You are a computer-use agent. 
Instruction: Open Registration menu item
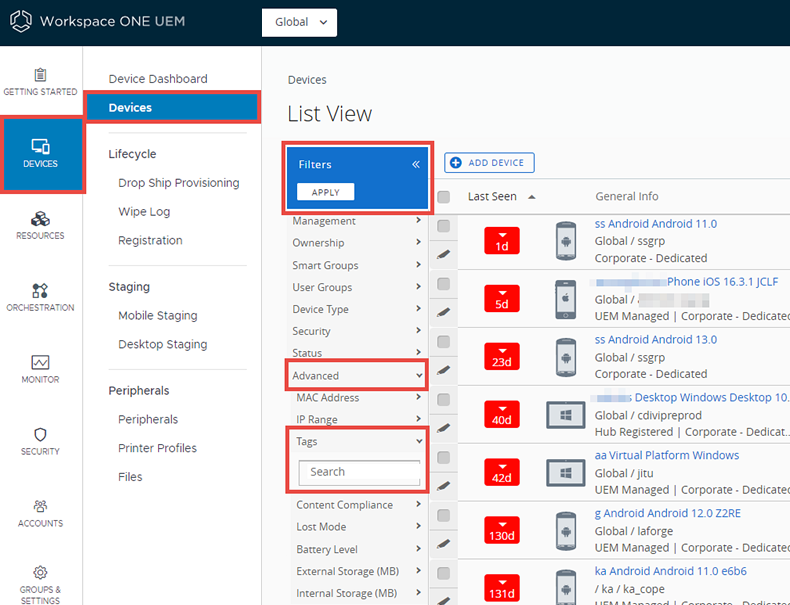(x=150, y=240)
